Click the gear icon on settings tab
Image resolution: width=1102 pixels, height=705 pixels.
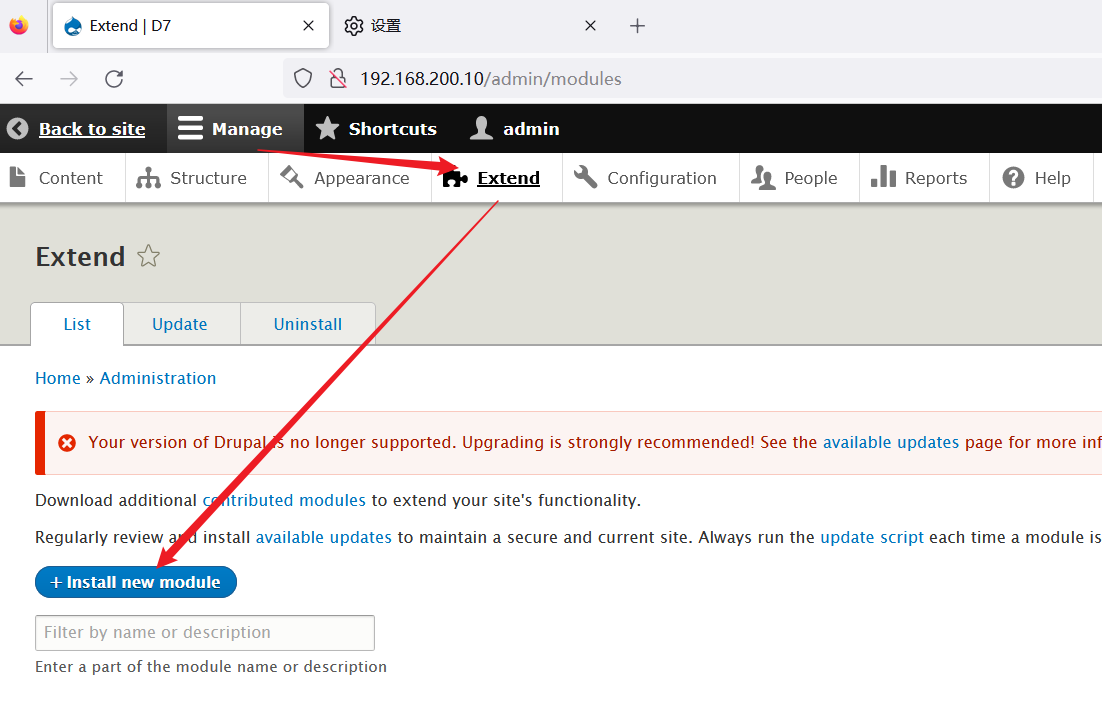pos(354,26)
